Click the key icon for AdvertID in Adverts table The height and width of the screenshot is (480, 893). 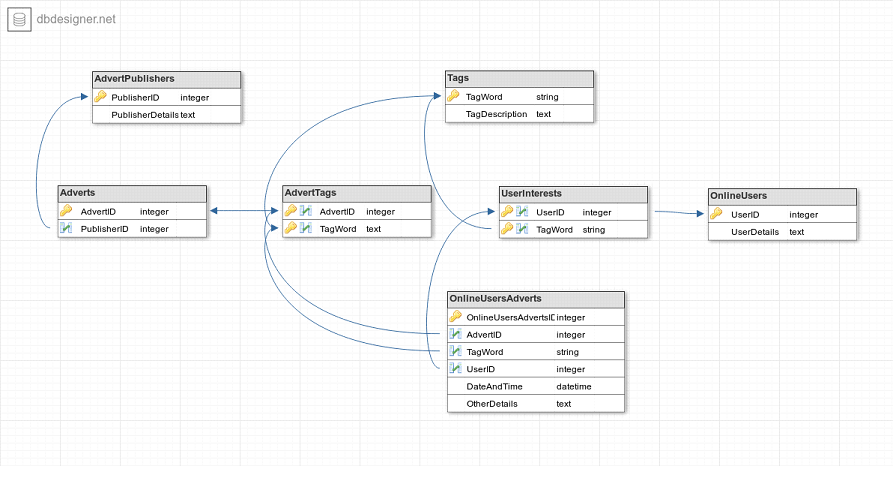click(x=66, y=211)
